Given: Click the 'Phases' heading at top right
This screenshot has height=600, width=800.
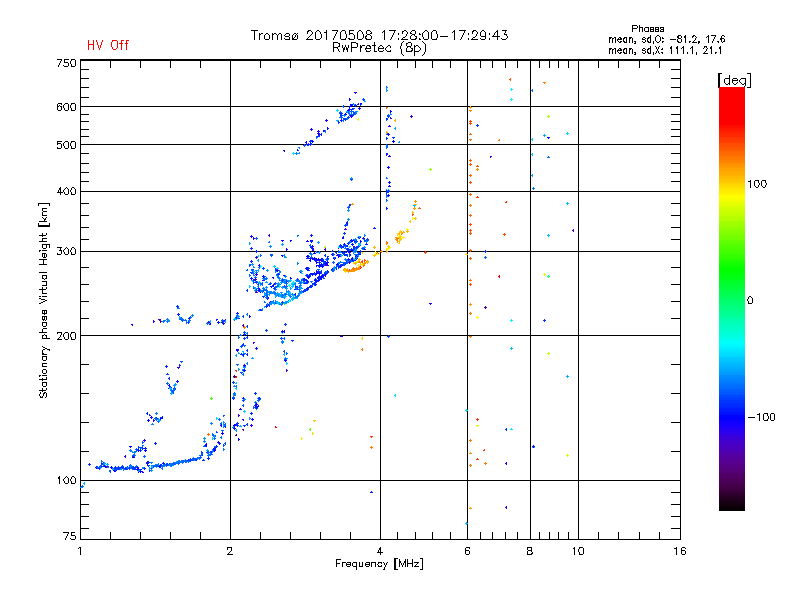Looking at the screenshot, I should tap(647, 29).
